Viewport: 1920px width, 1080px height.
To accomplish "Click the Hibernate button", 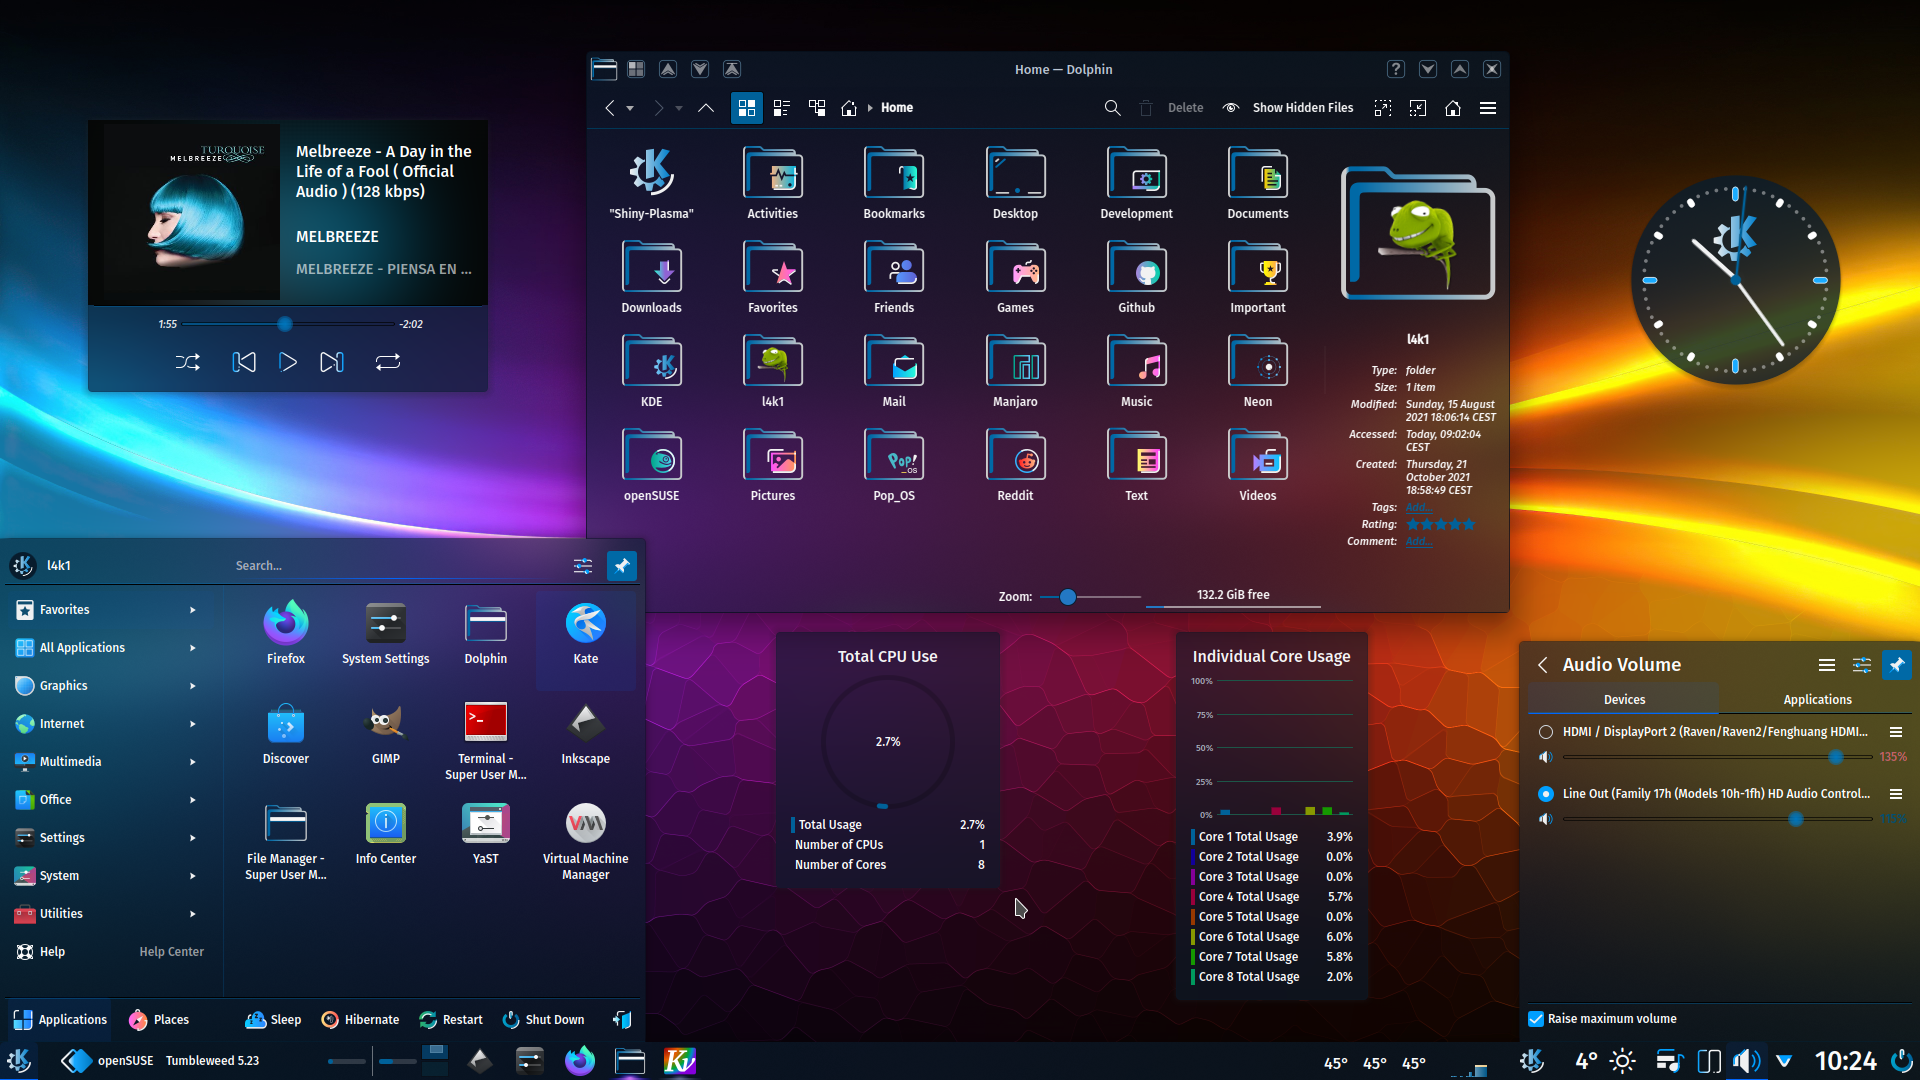I will pos(360,1020).
